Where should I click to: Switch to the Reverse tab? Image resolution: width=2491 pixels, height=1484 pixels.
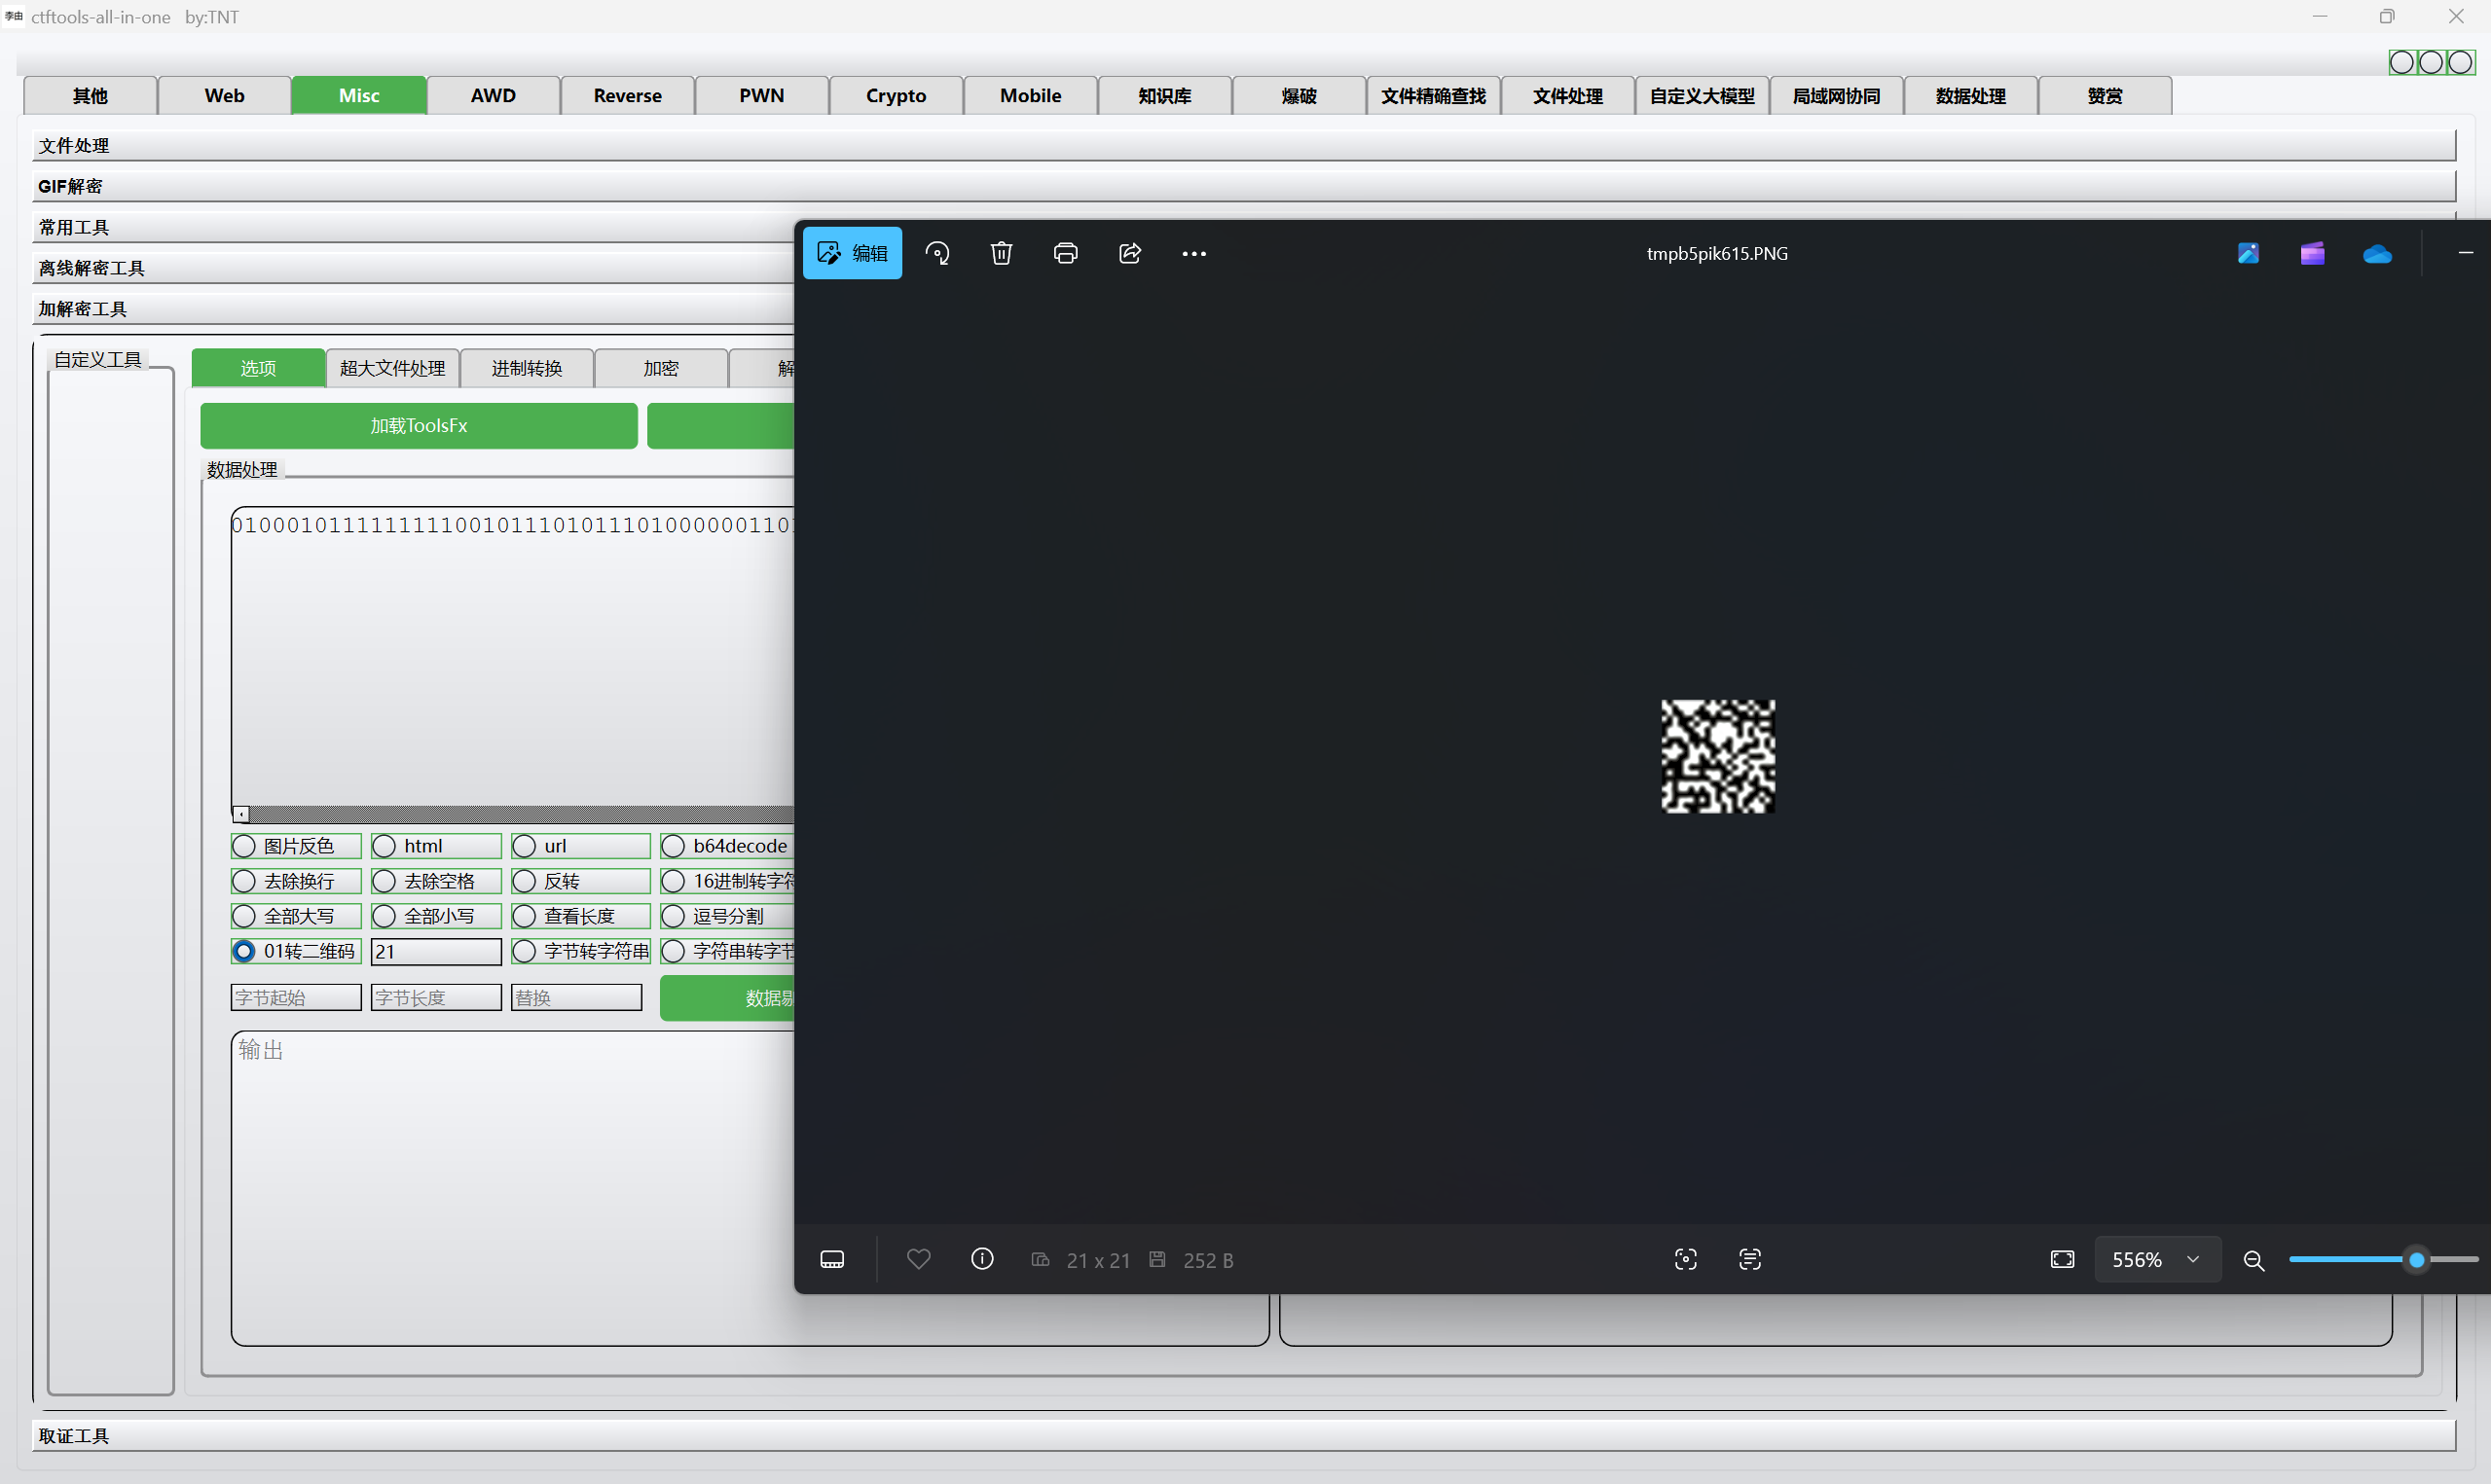point(627,96)
